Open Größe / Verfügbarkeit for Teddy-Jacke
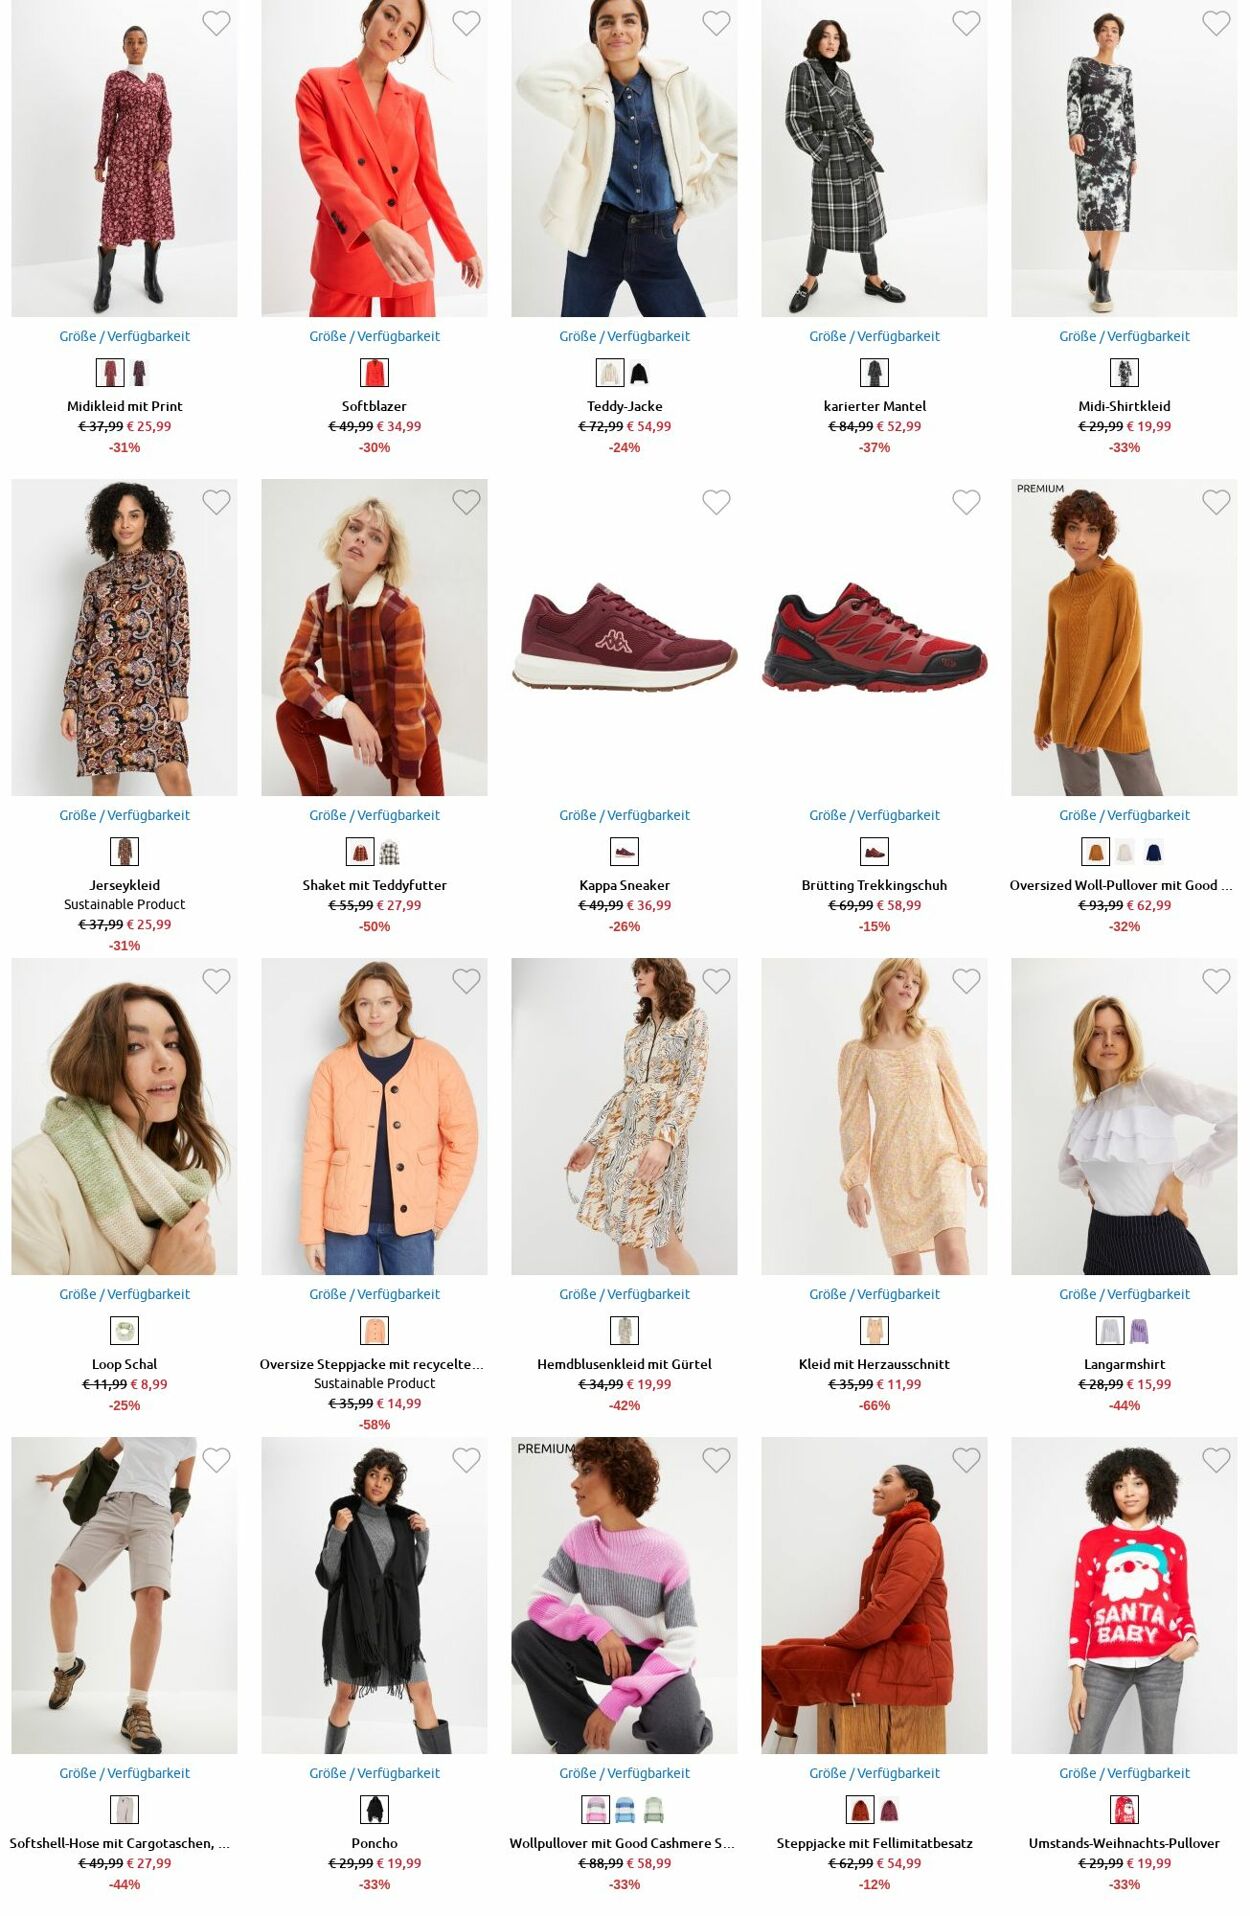The width and height of the screenshot is (1250, 1916). (x=624, y=336)
